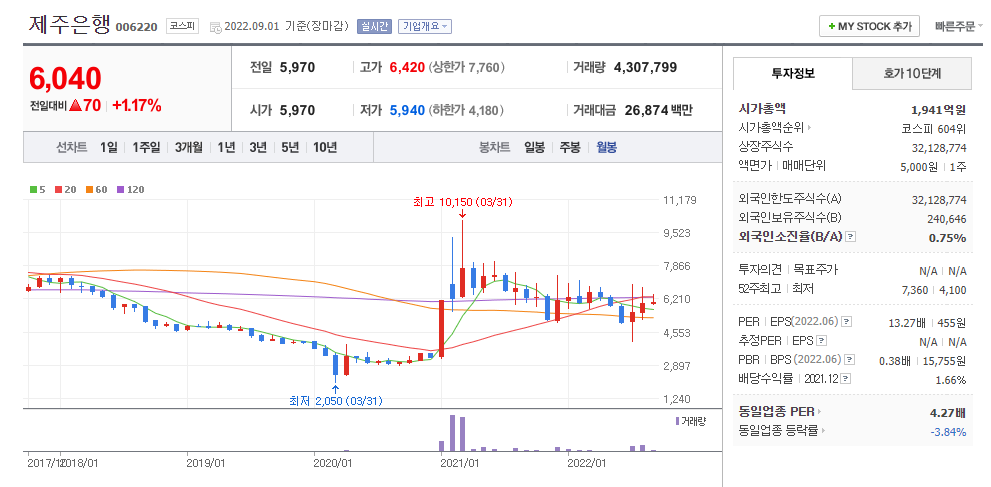
Task: Click the purple 120-day average legend marker
Action: click(x=120, y=189)
